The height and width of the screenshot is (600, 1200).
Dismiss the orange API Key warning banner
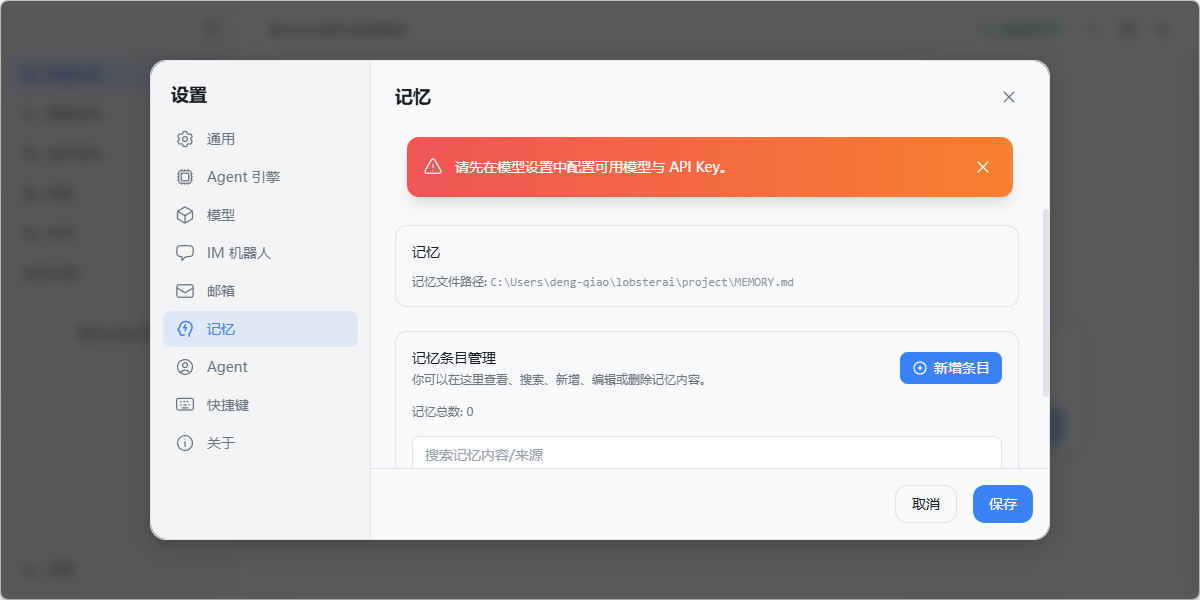click(983, 167)
